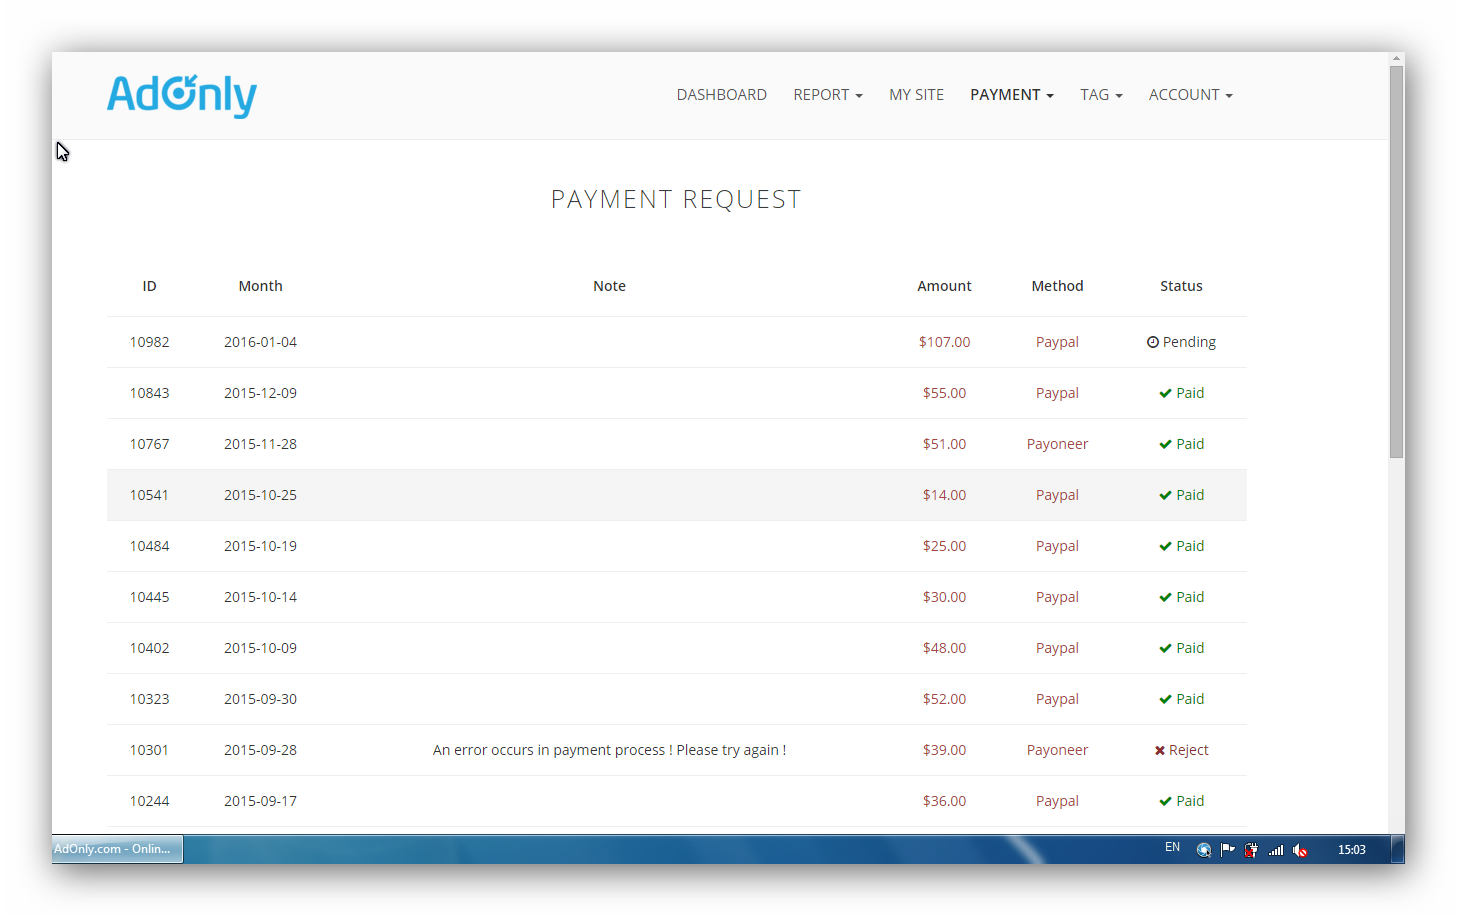The width and height of the screenshot is (1457, 916).
Task: Select request ID 10244
Action: pyautogui.click(x=150, y=801)
